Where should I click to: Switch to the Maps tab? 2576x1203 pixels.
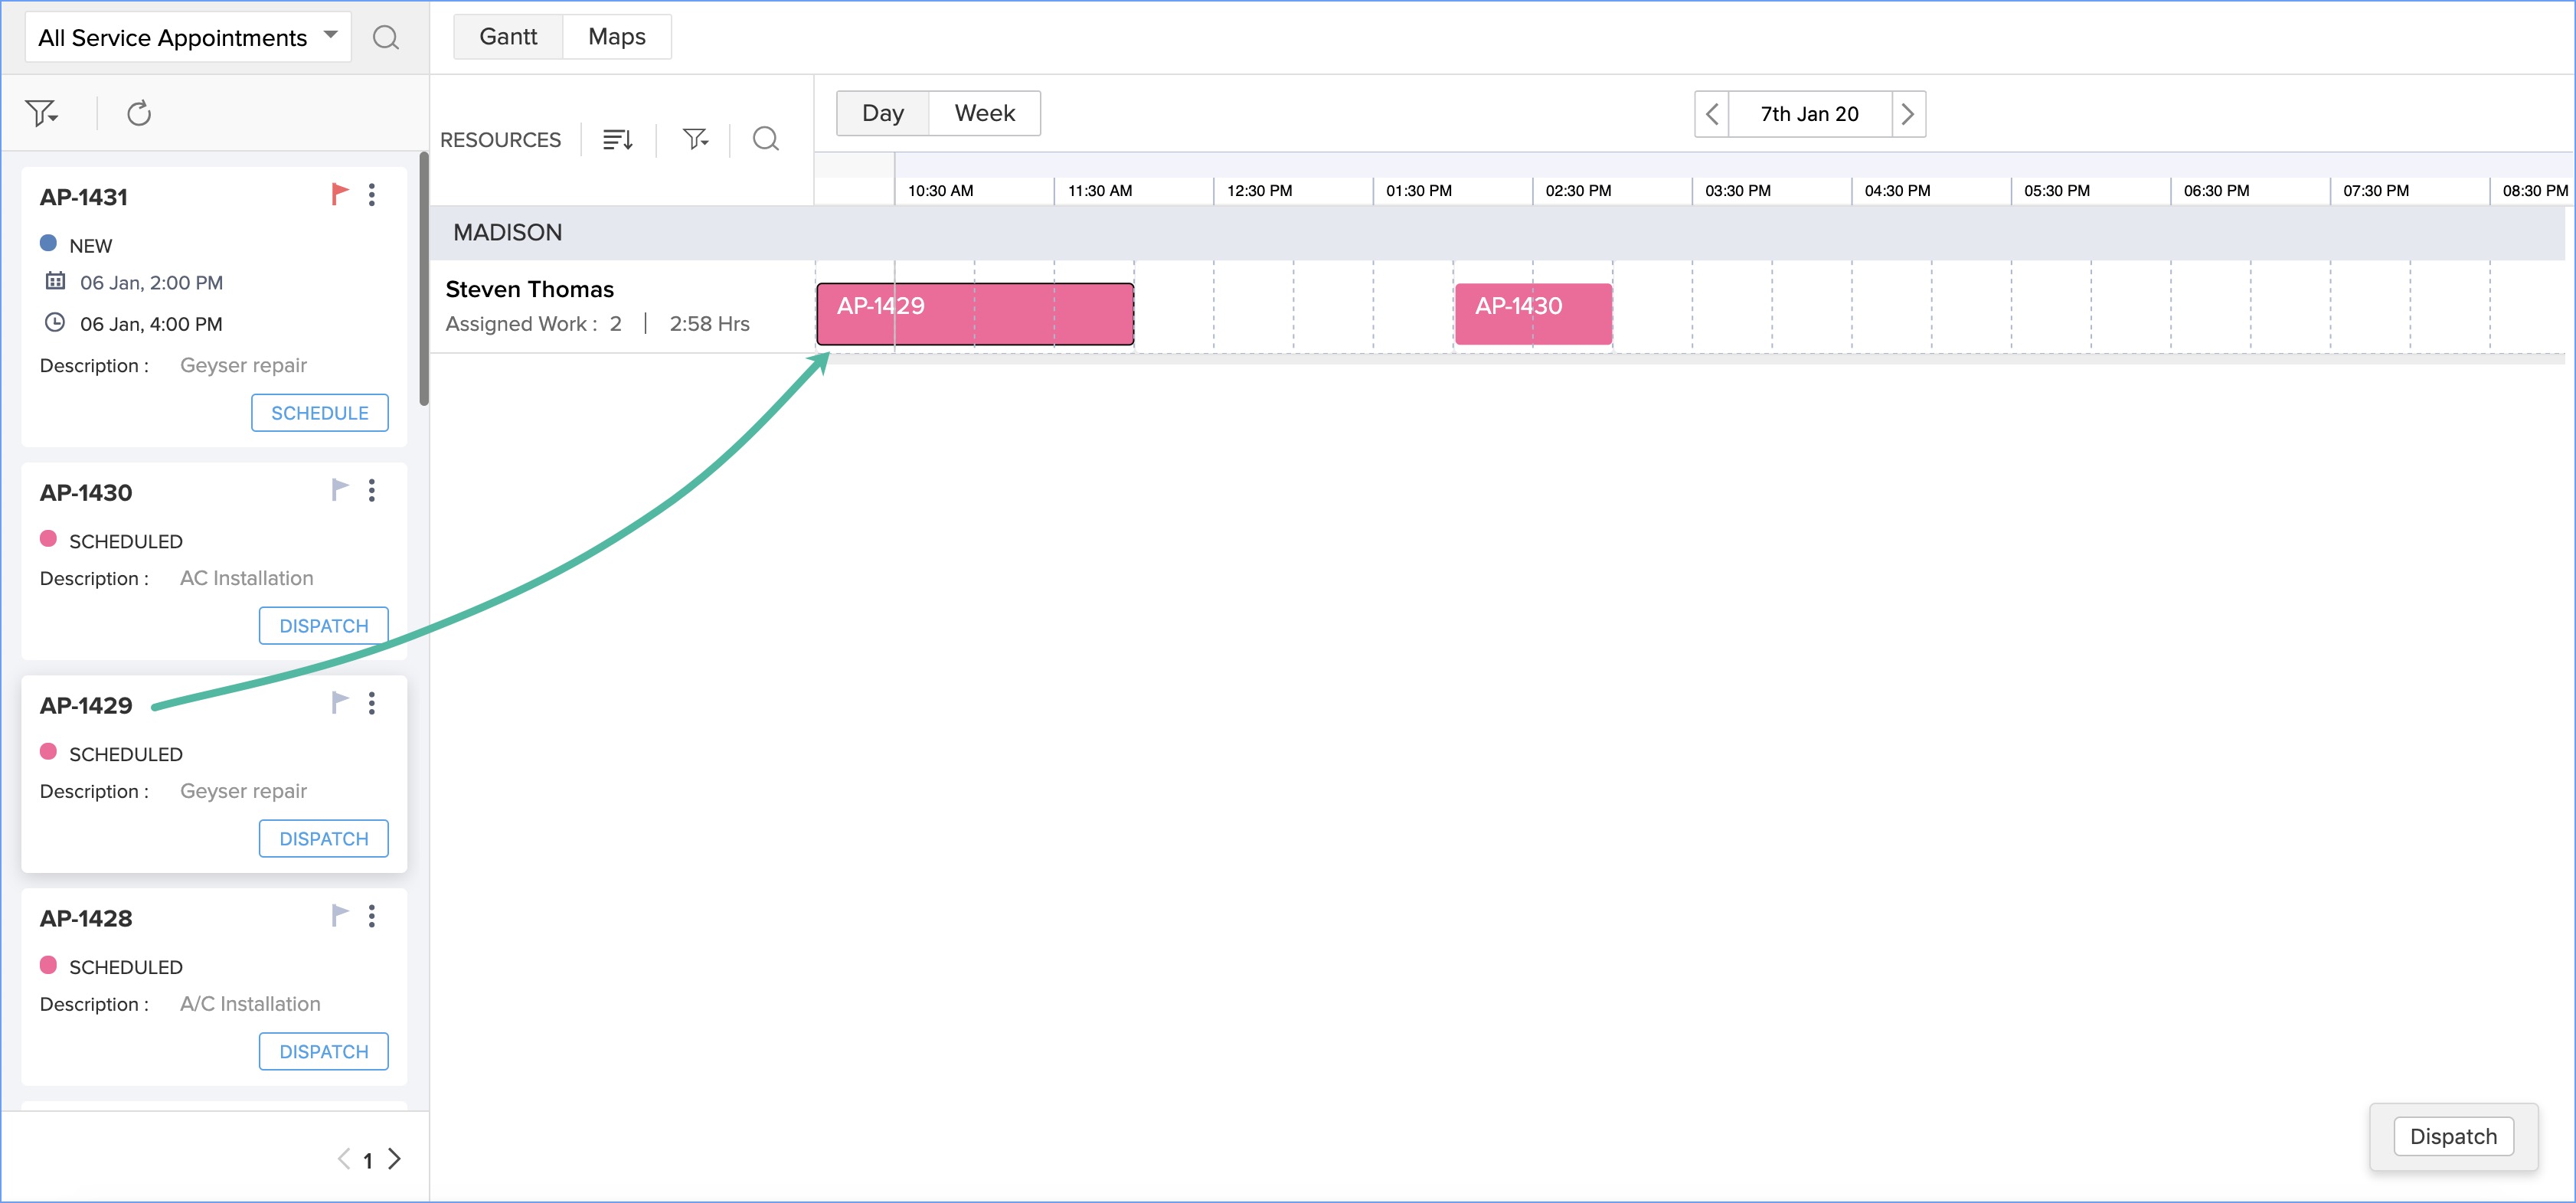pyautogui.click(x=617, y=36)
